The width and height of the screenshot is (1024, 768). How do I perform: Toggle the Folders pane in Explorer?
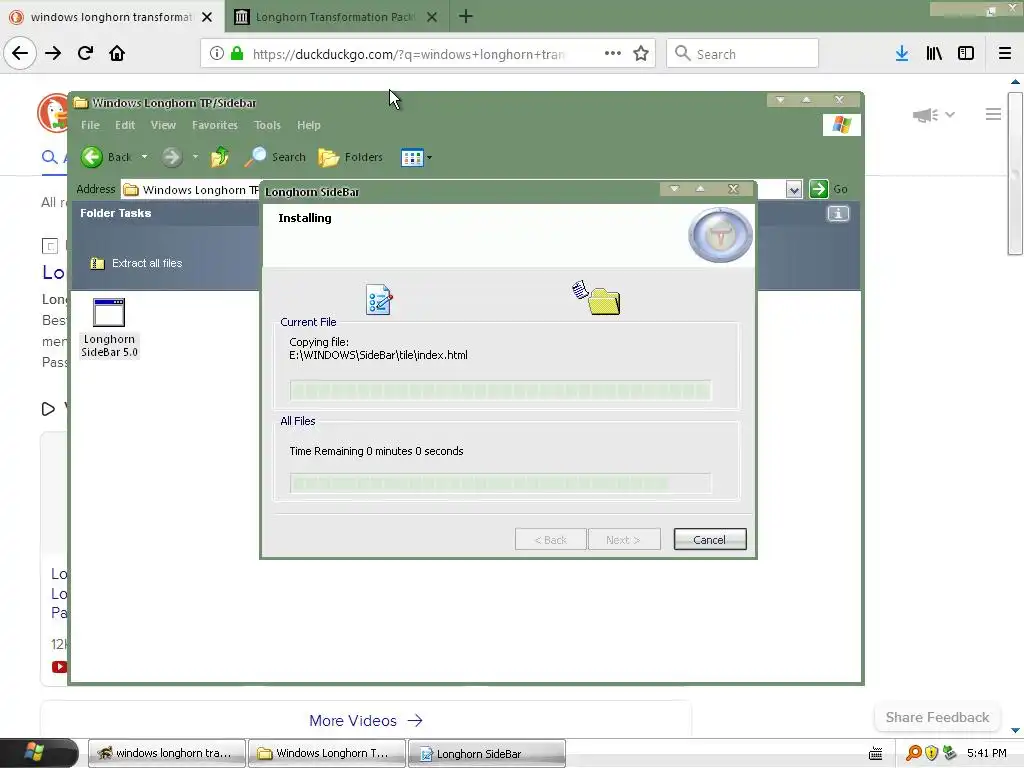(x=351, y=157)
